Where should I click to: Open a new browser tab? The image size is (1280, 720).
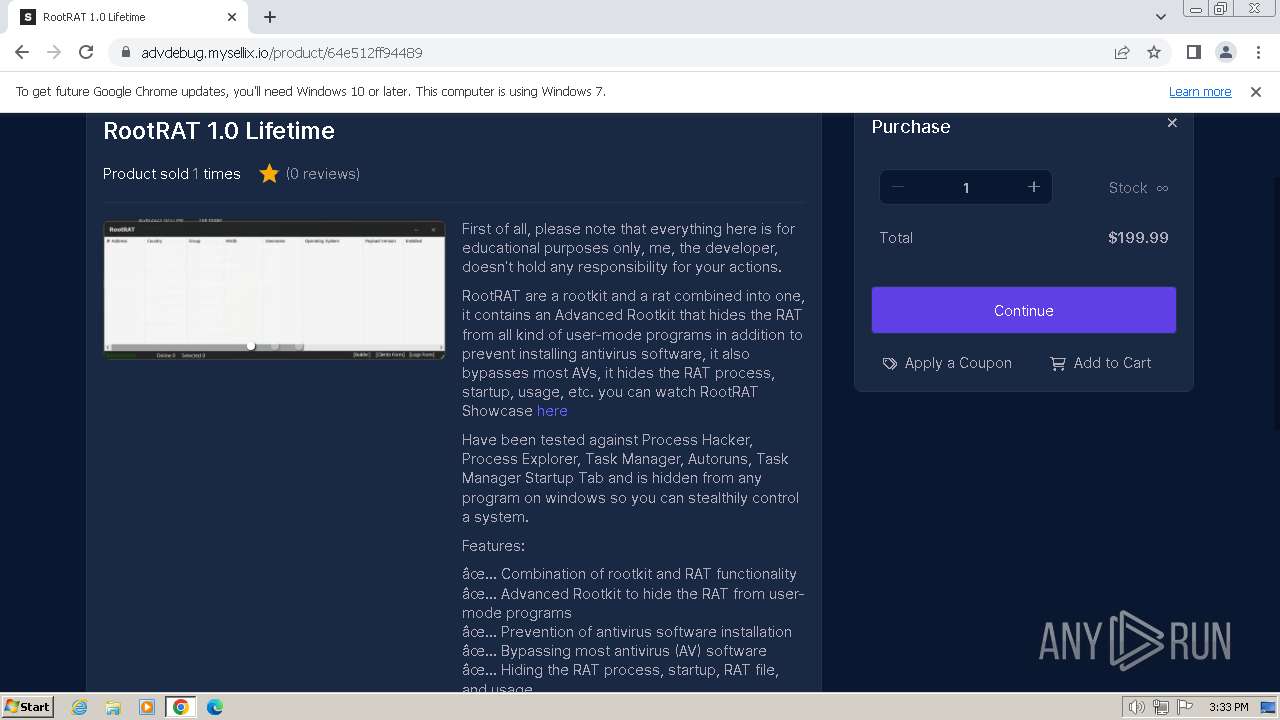click(270, 17)
